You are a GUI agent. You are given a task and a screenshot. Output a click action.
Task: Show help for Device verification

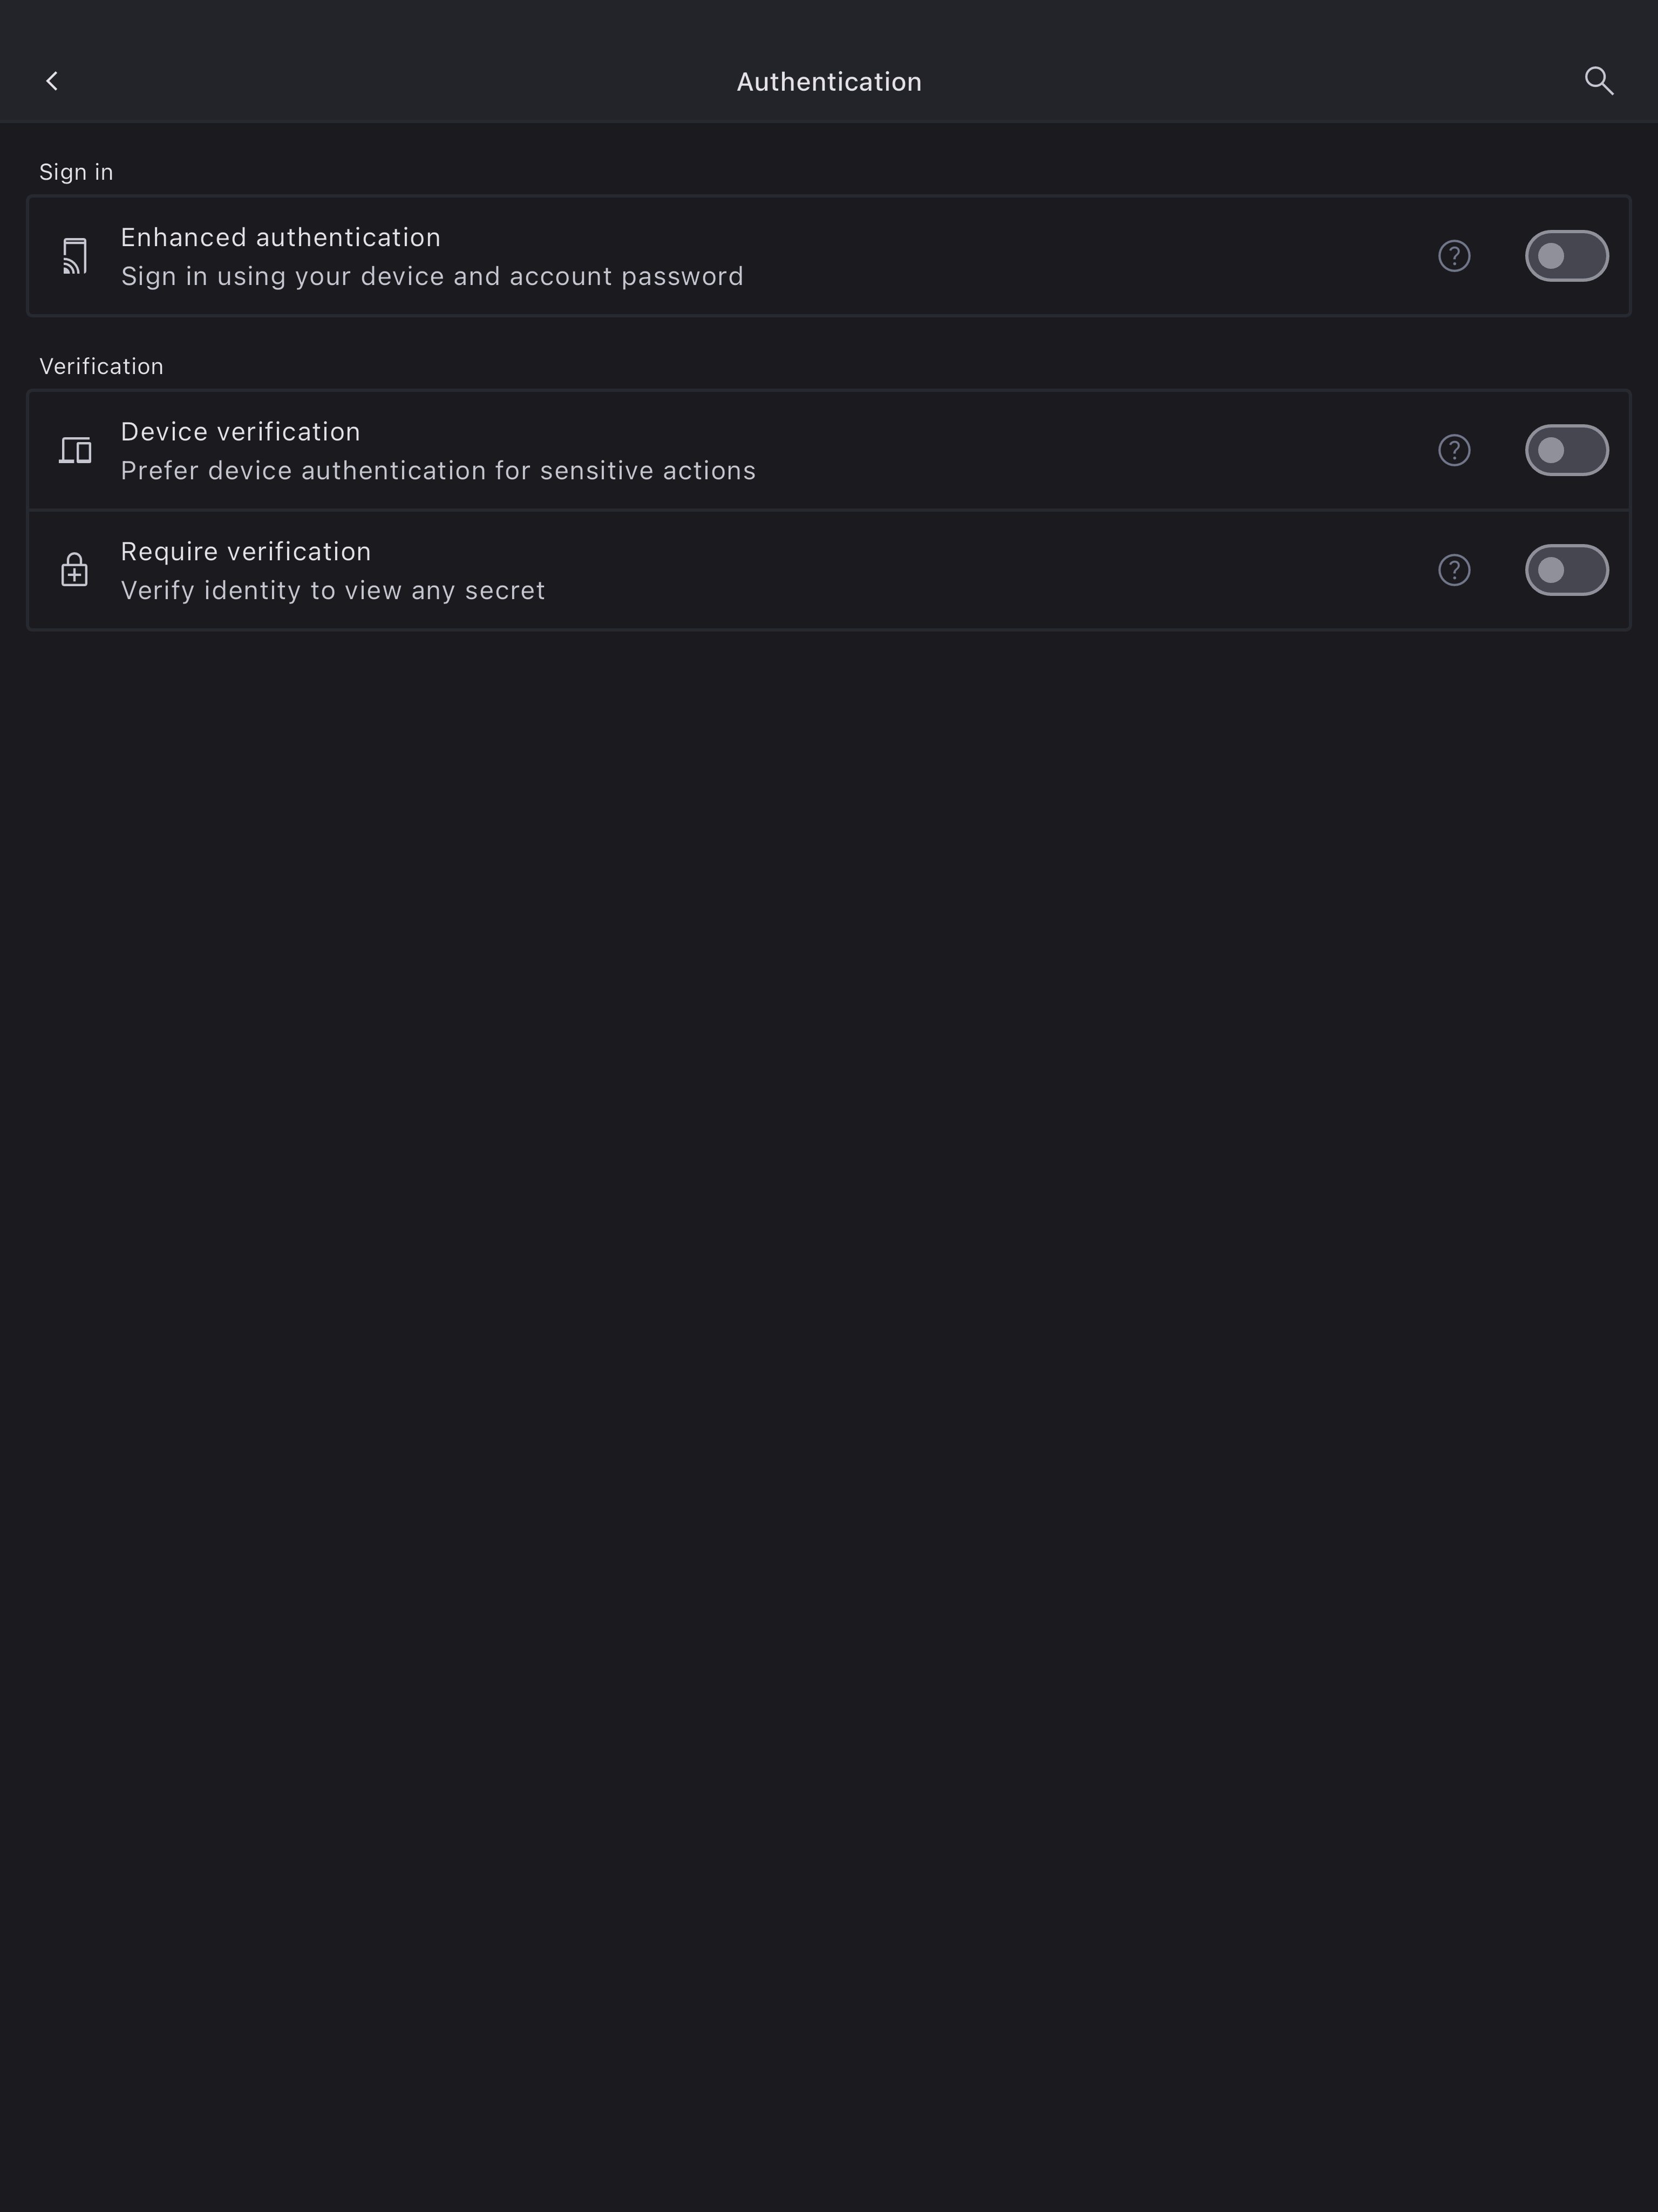point(1453,450)
